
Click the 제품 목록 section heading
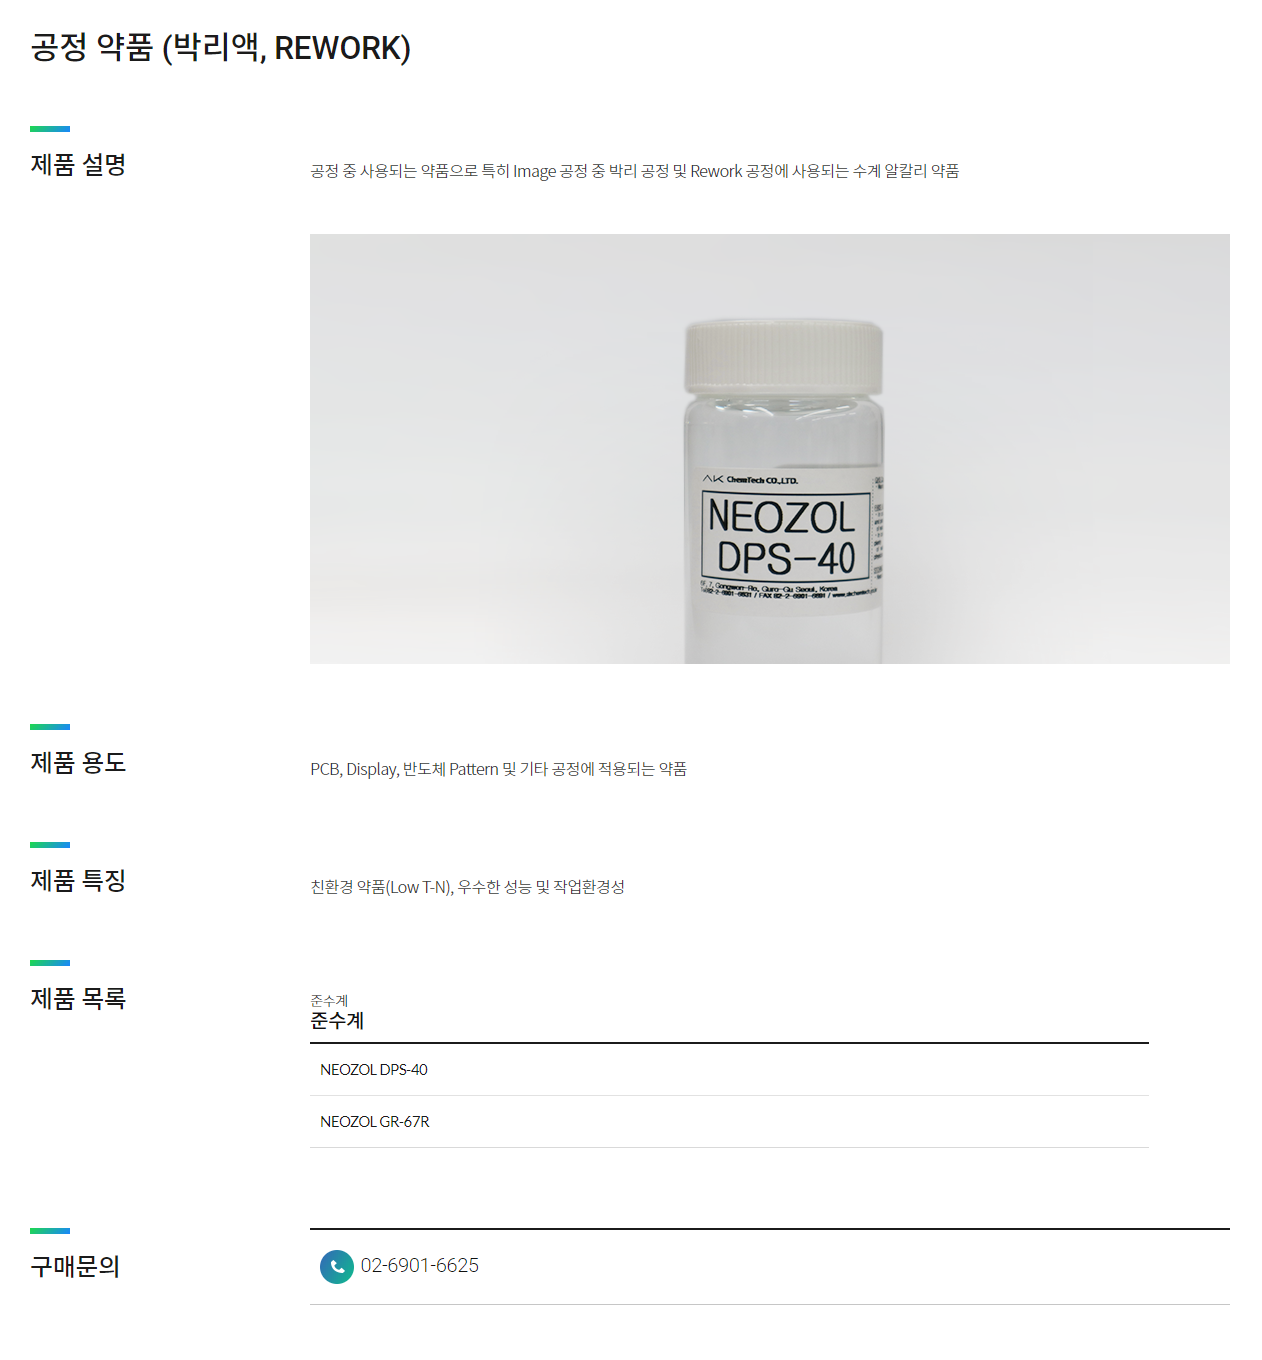[x=78, y=999]
